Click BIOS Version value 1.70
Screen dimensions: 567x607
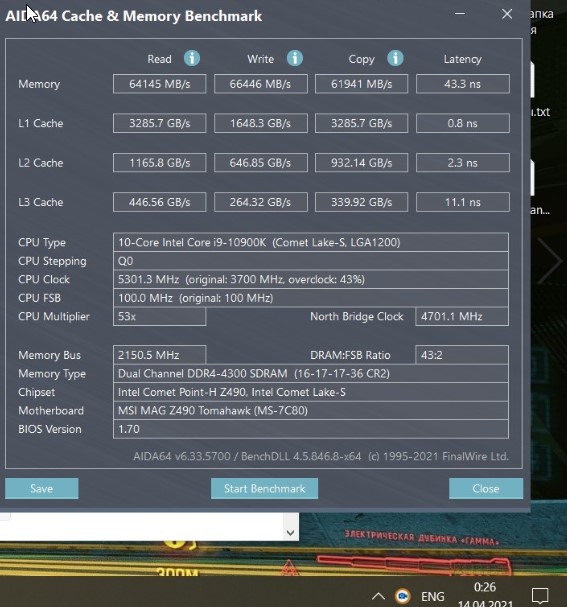pos(311,429)
